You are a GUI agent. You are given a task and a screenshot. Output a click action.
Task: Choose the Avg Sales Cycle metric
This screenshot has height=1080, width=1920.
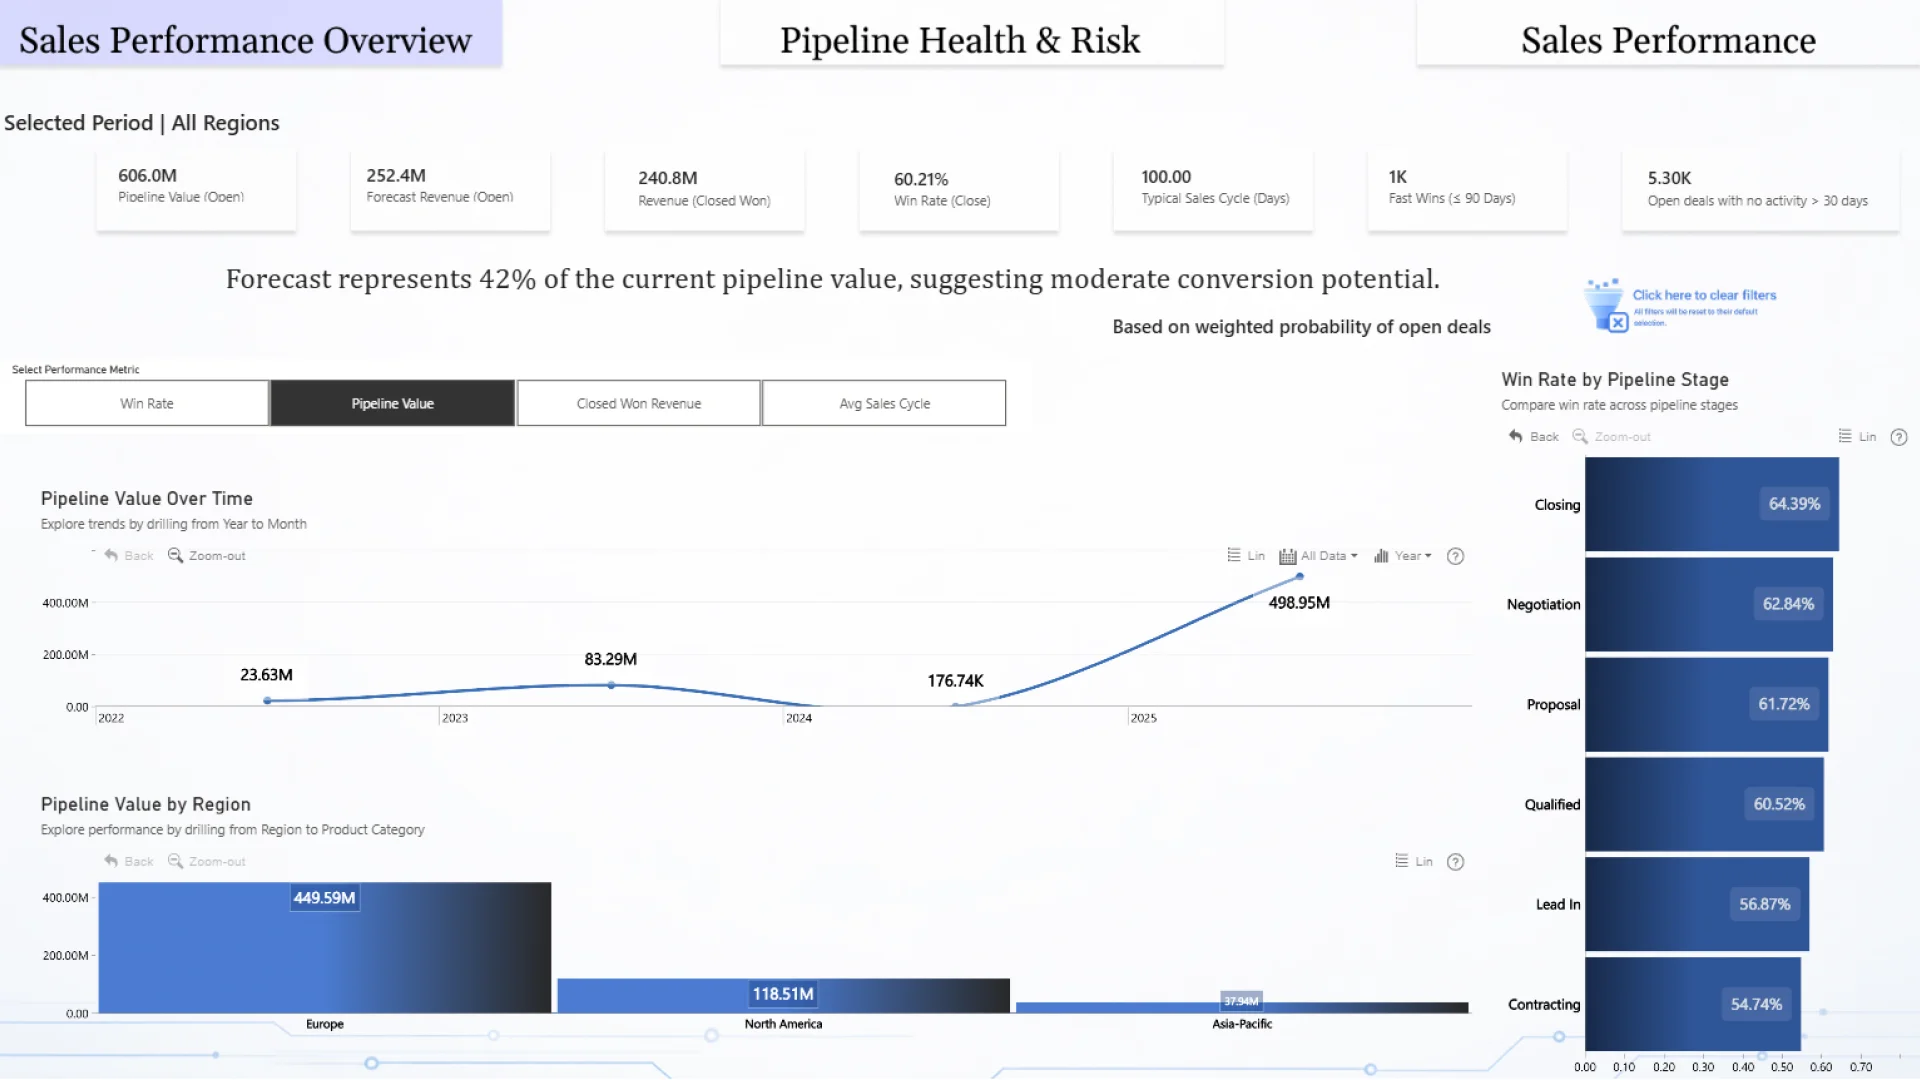[884, 403]
